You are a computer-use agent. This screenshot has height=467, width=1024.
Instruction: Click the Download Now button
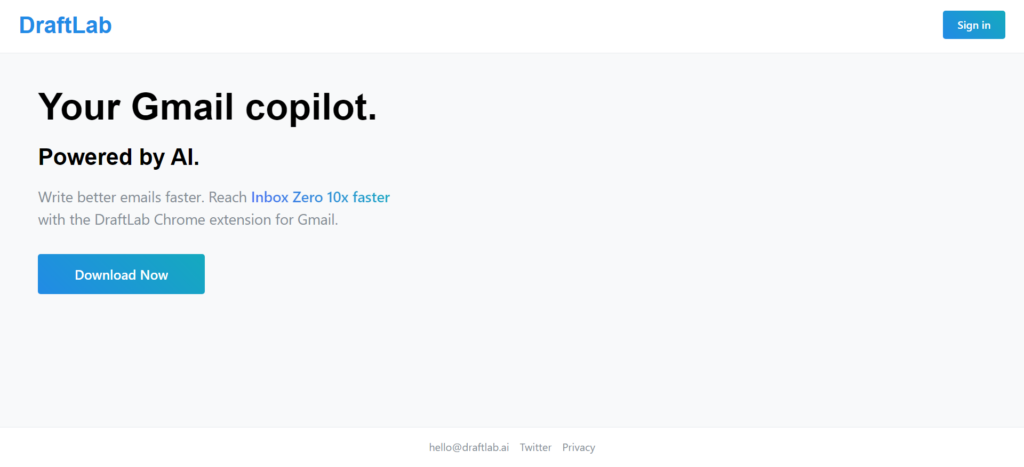(121, 274)
